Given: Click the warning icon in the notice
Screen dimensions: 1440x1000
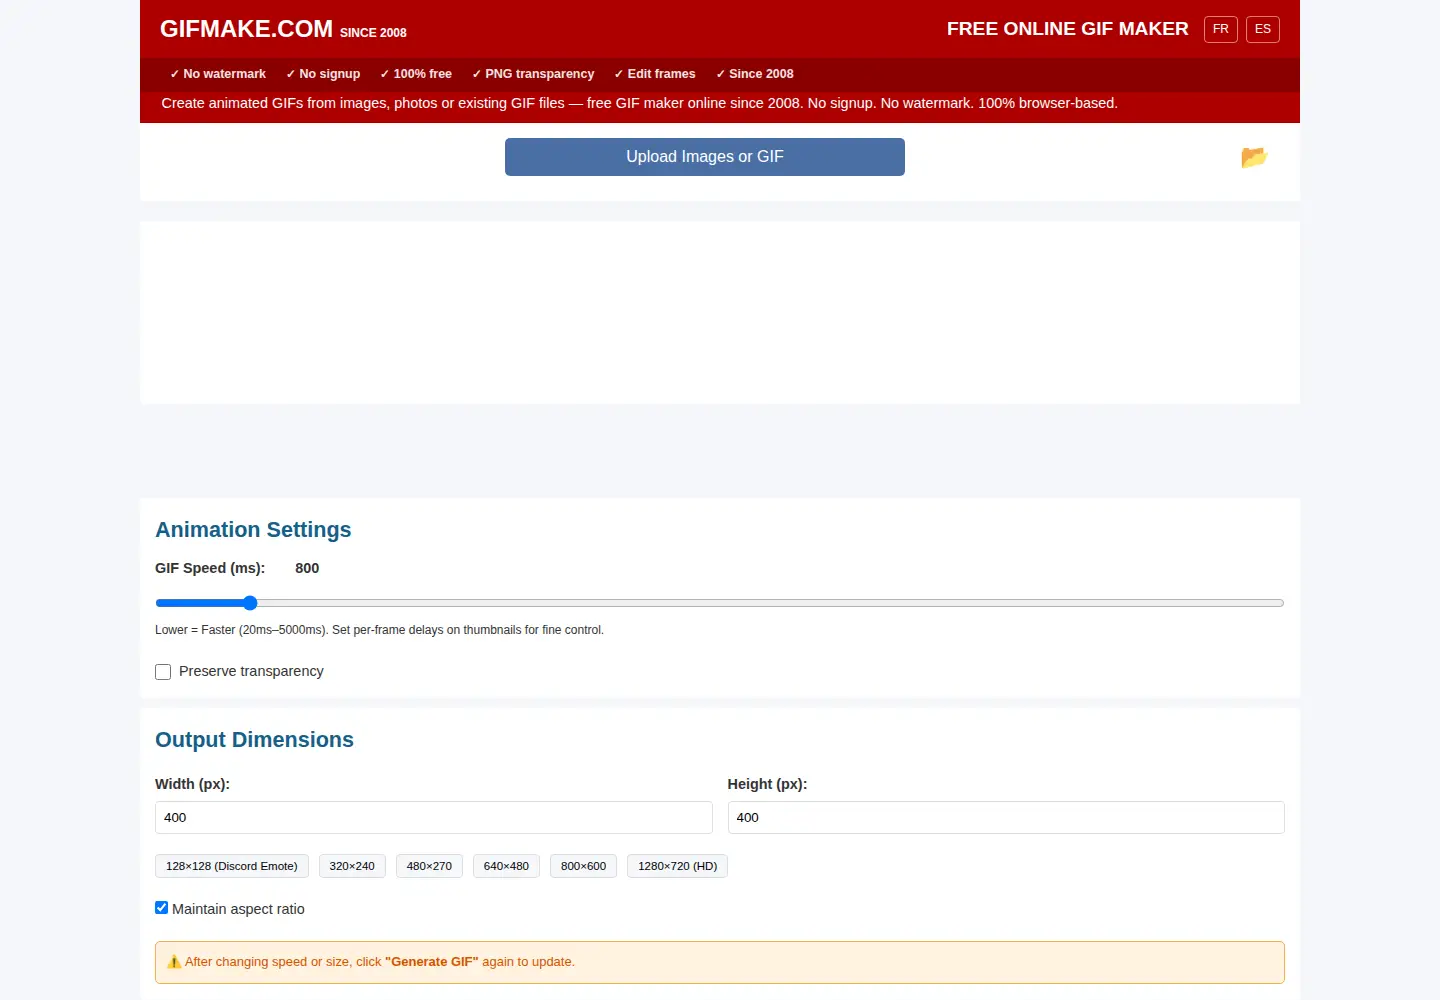Looking at the screenshot, I should pyautogui.click(x=174, y=962).
